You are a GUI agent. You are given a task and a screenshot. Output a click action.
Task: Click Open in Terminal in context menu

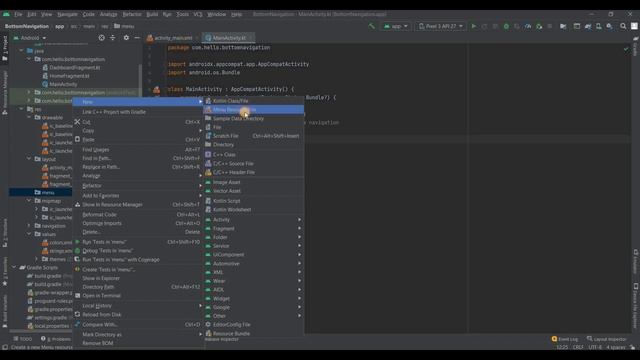pos(138,296)
